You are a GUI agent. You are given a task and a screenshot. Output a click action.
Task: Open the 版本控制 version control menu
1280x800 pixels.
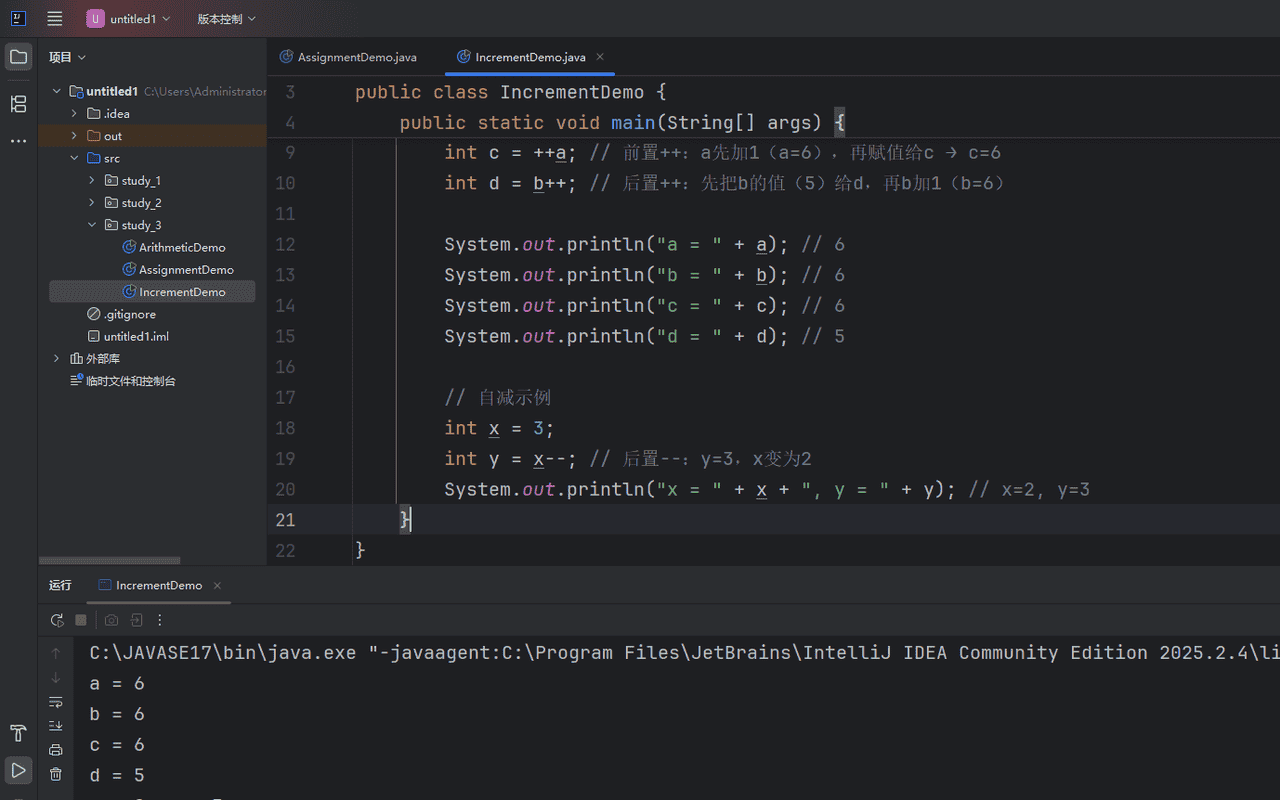tap(226, 19)
